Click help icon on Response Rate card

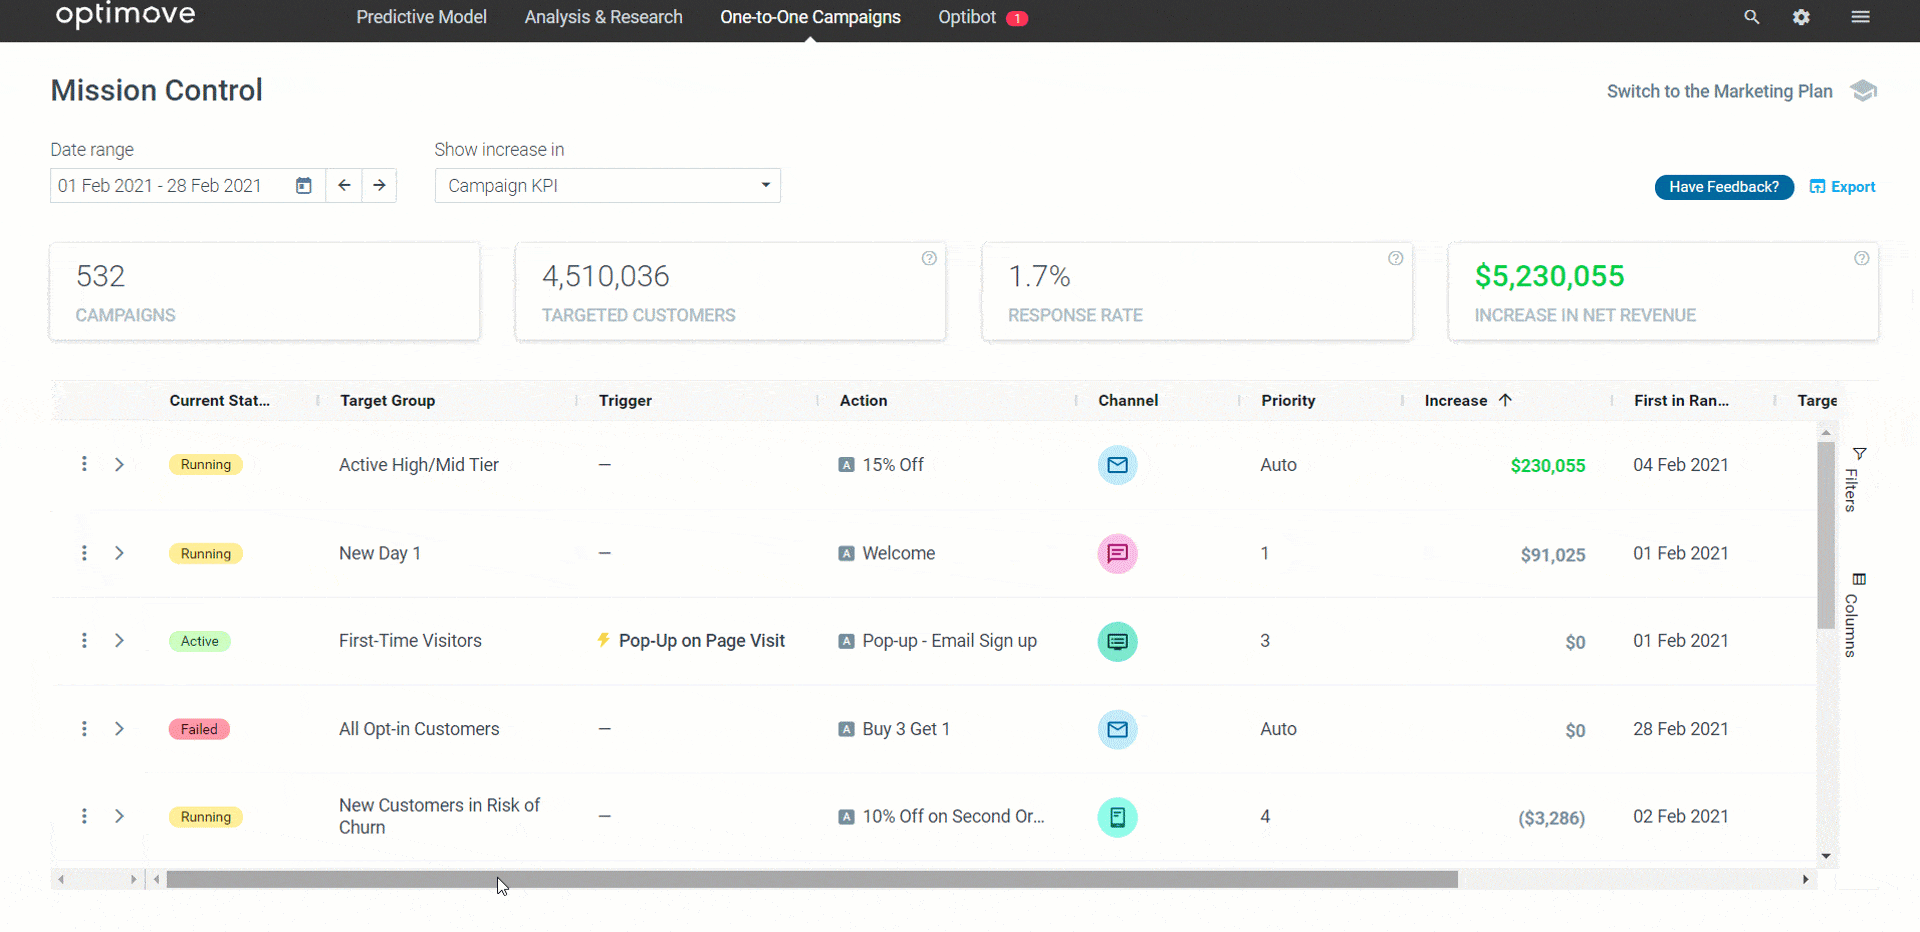point(1395,258)
